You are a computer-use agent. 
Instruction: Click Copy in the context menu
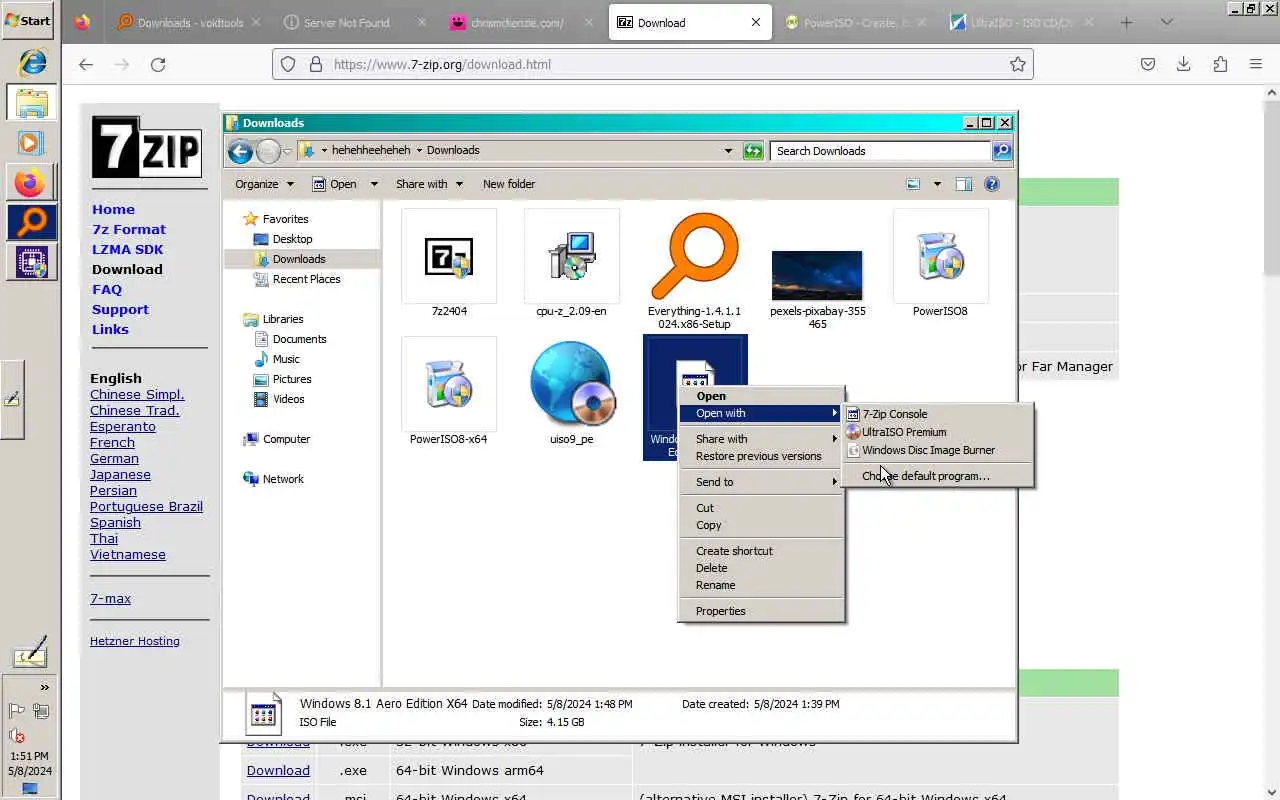[762, 525]
